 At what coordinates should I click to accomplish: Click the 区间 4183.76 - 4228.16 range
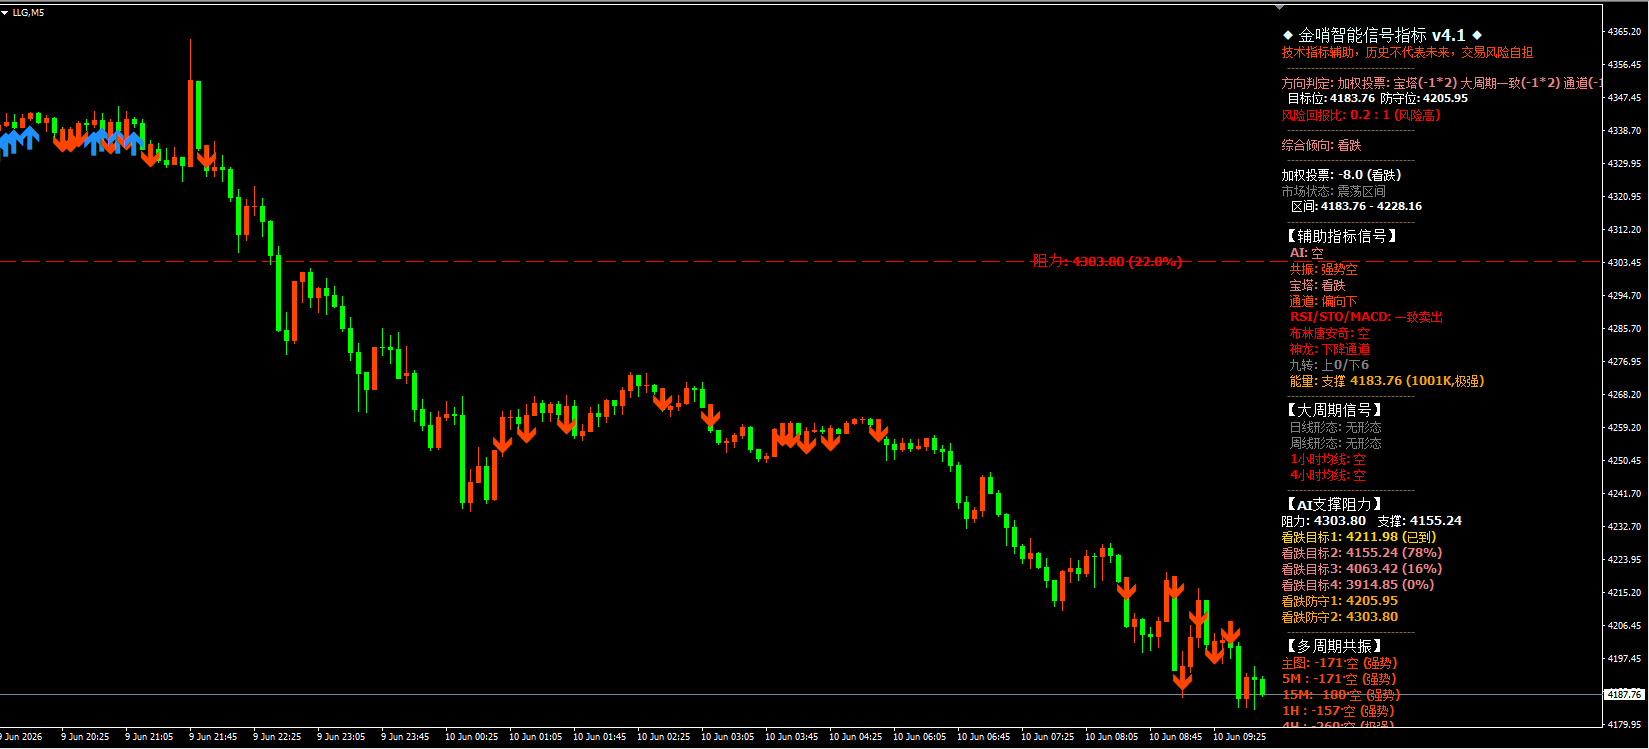pos(1356,206)
